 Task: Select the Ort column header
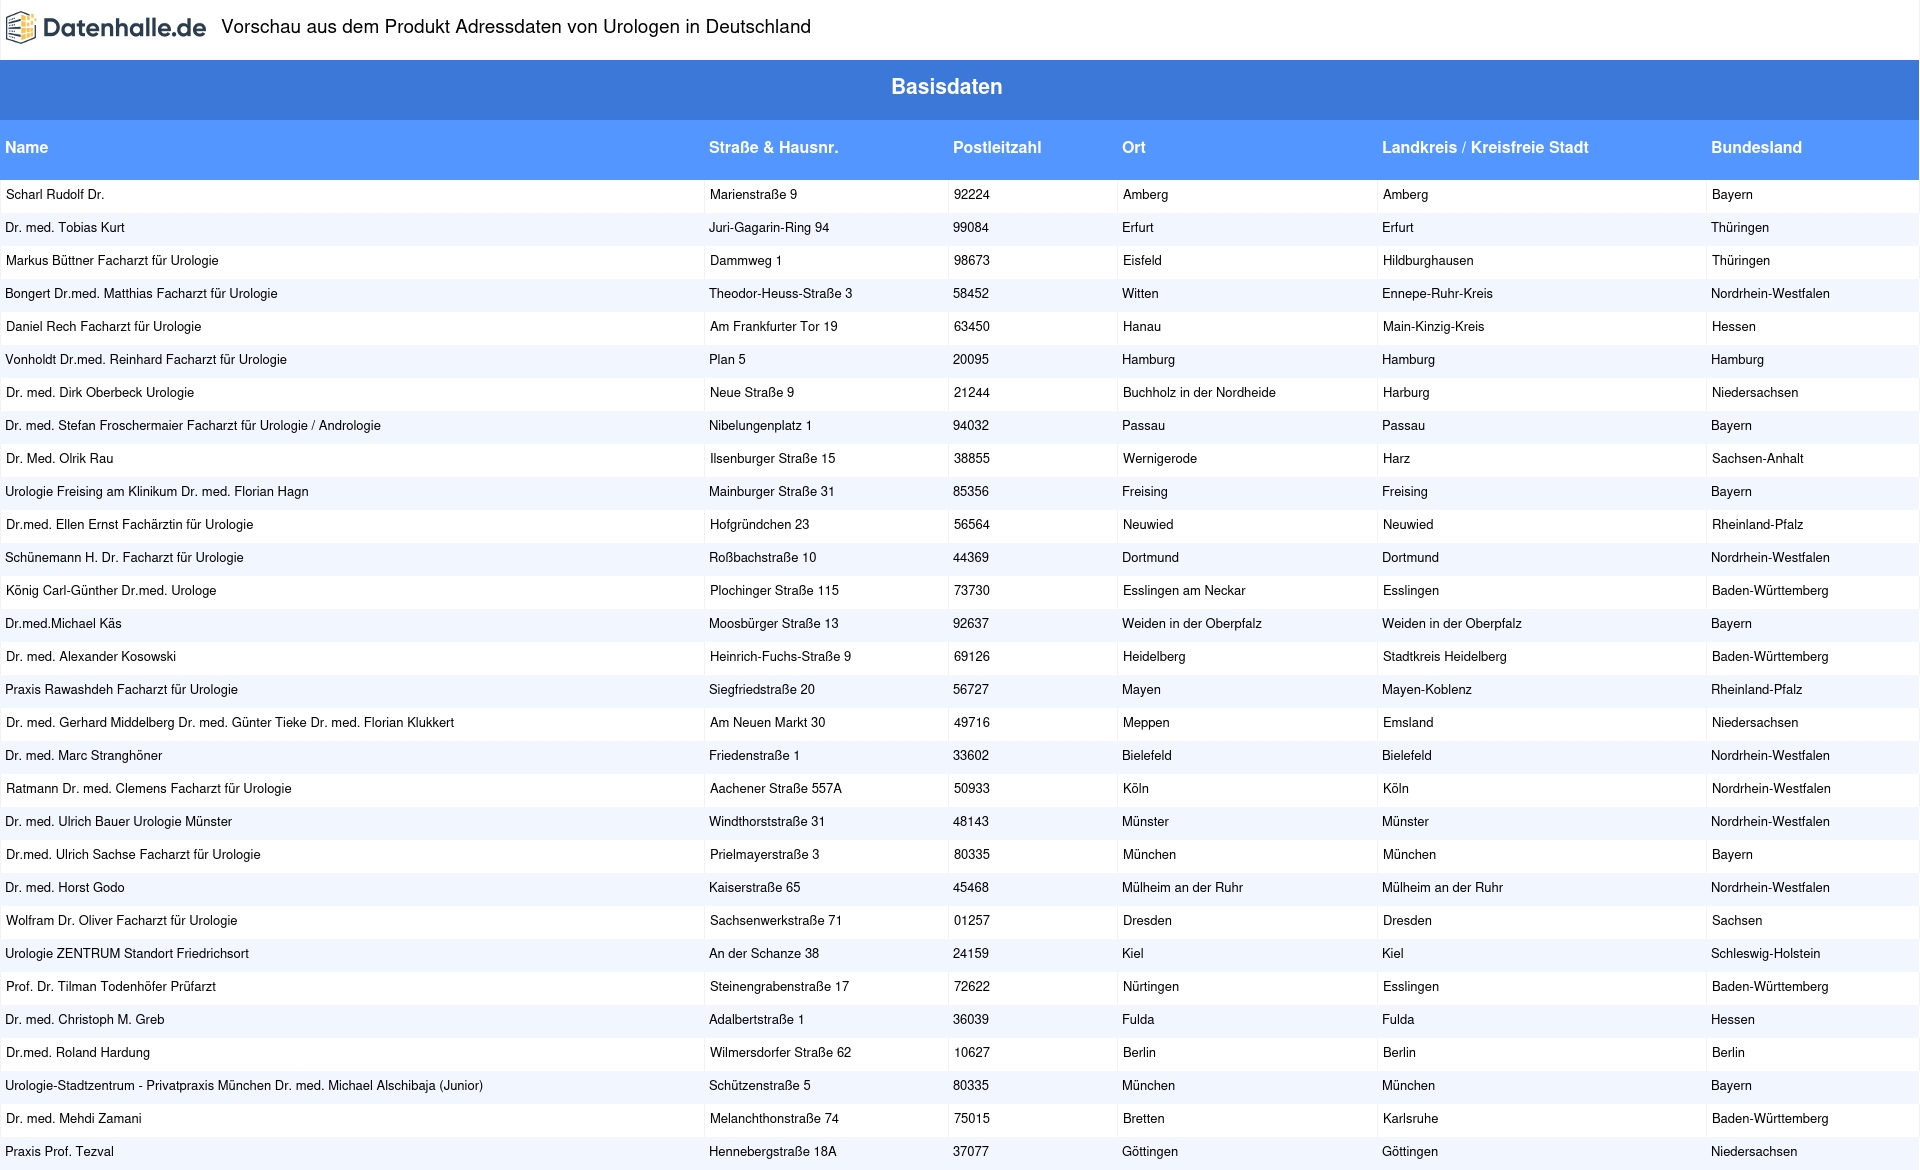tap(1134, 147)
